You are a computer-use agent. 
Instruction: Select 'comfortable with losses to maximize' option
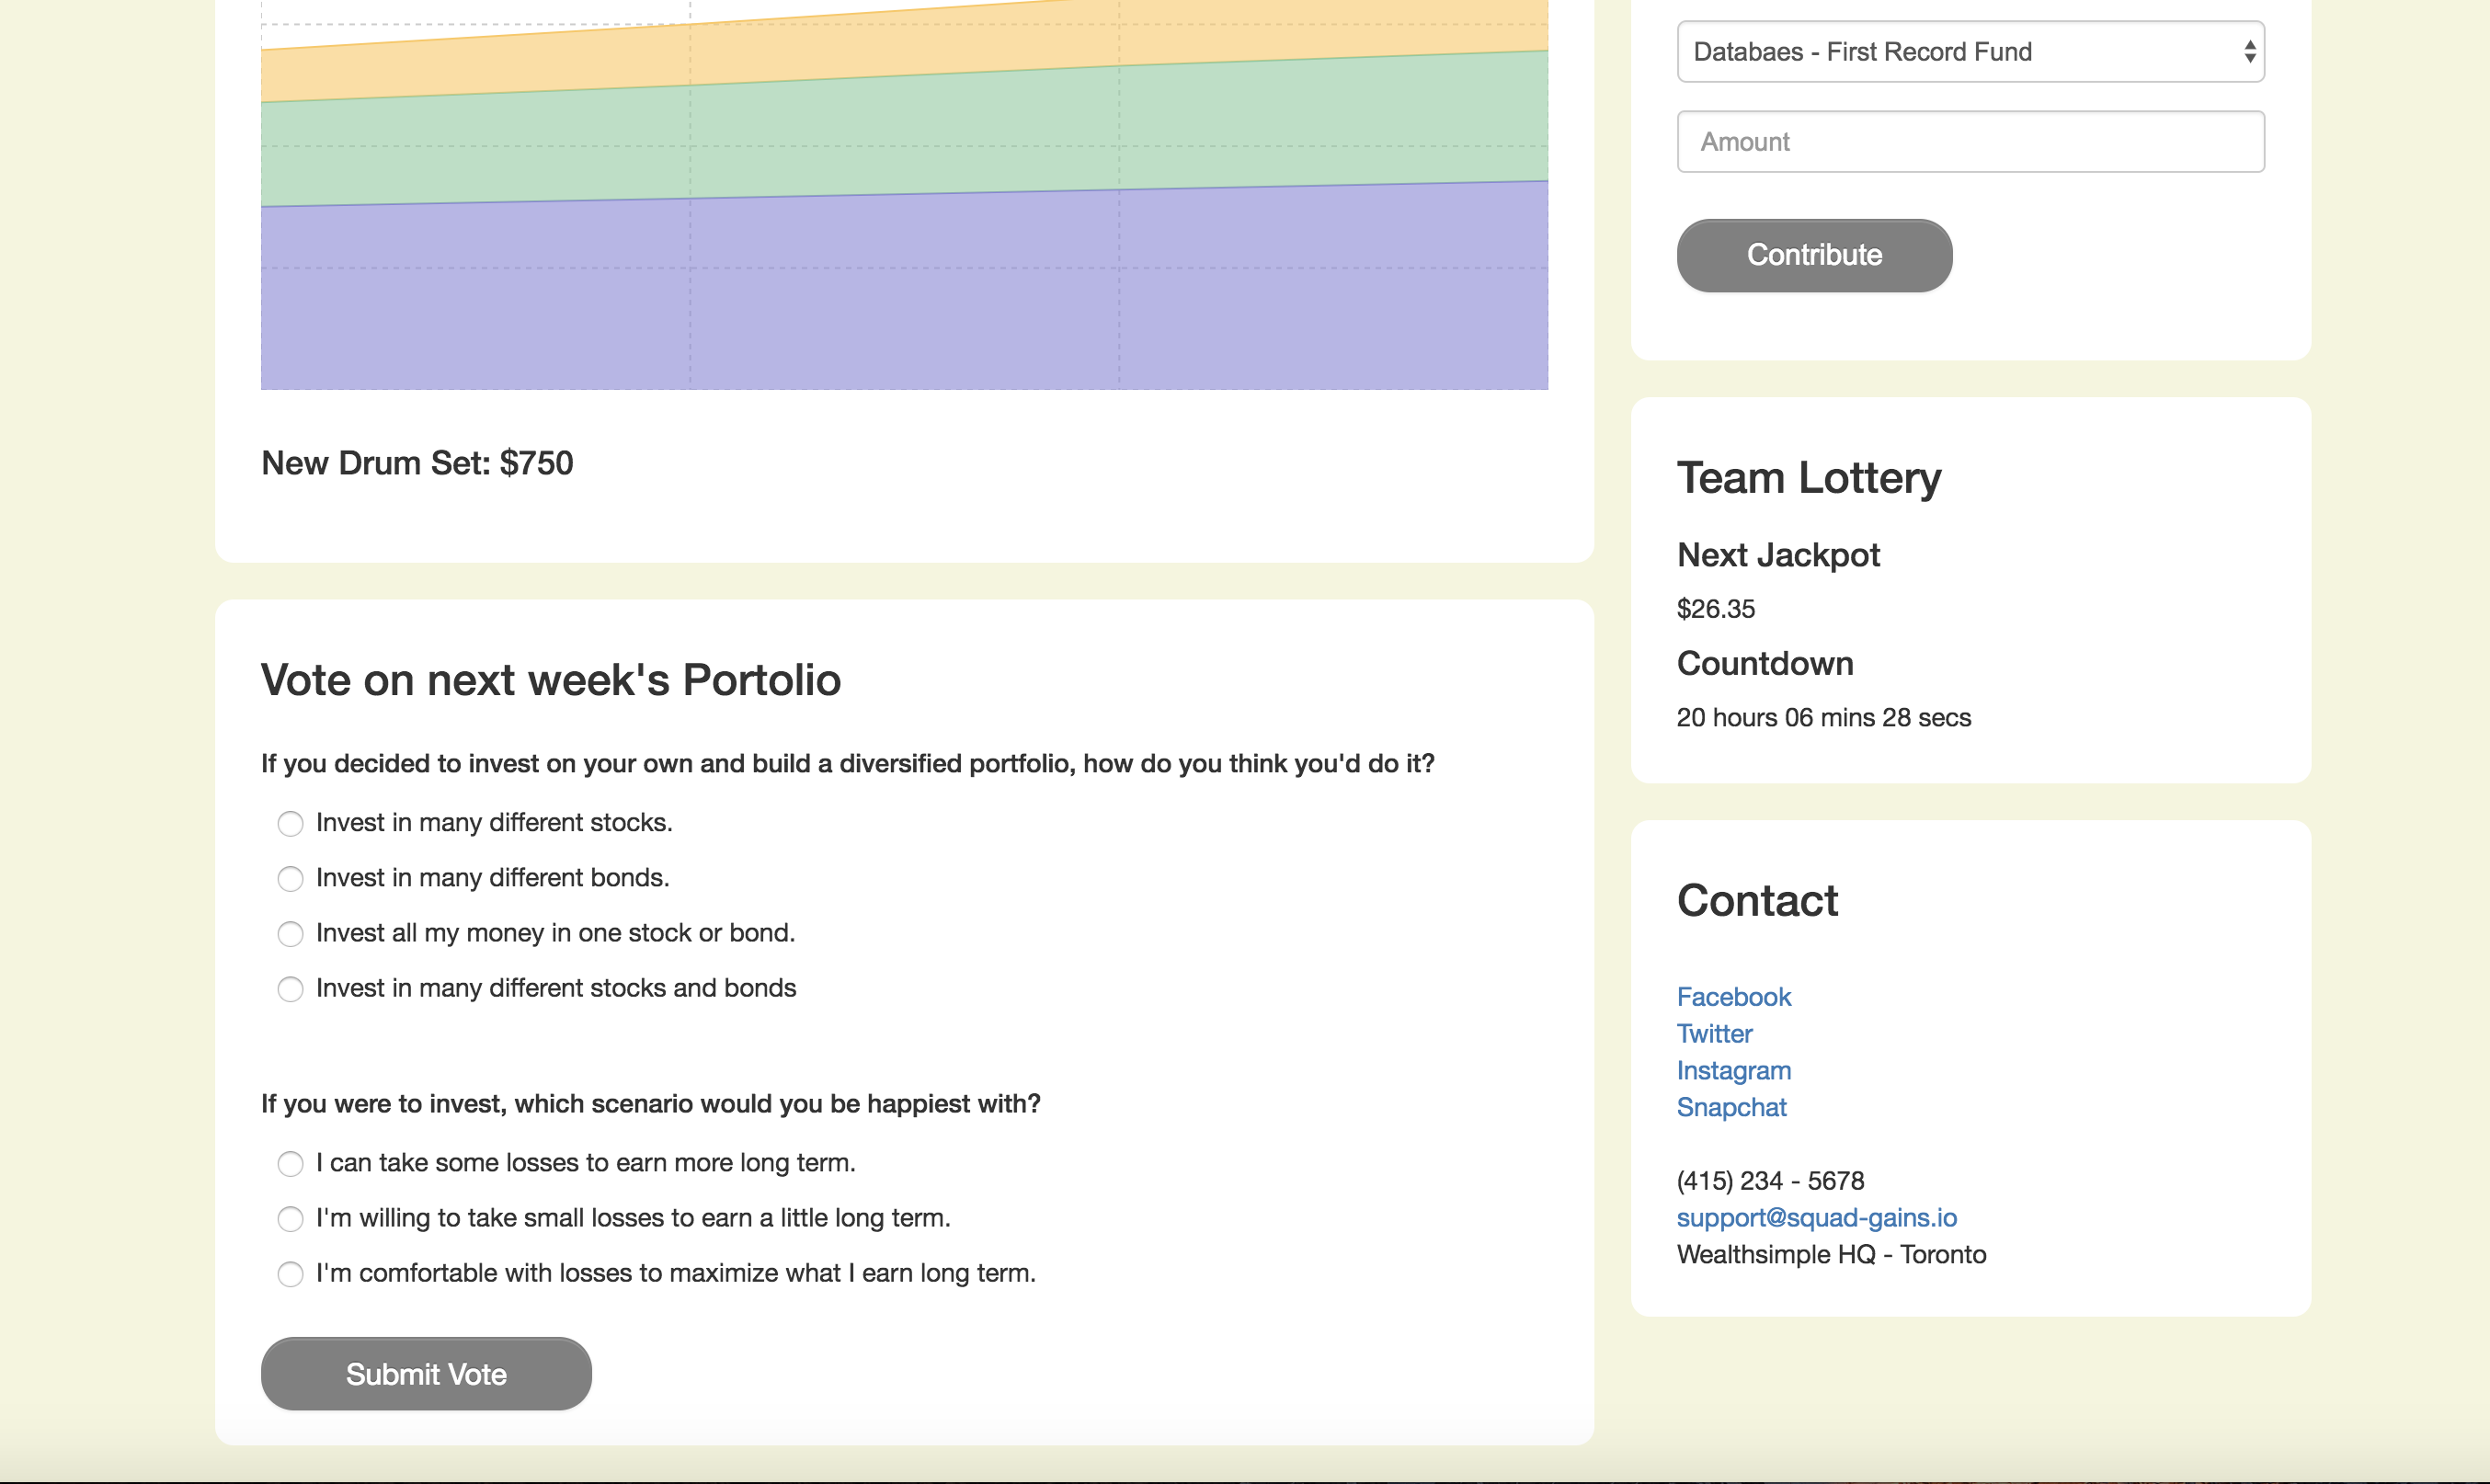coord(290,1274)
